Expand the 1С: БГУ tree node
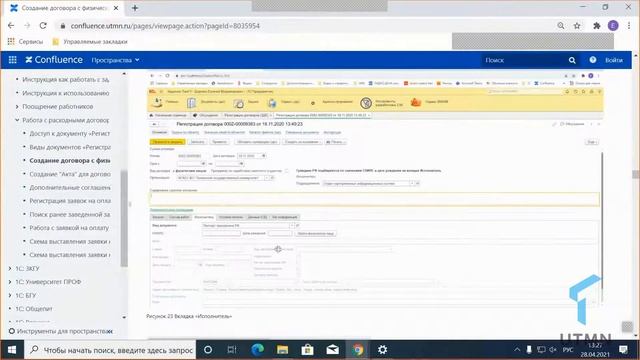 click(10, 296)
